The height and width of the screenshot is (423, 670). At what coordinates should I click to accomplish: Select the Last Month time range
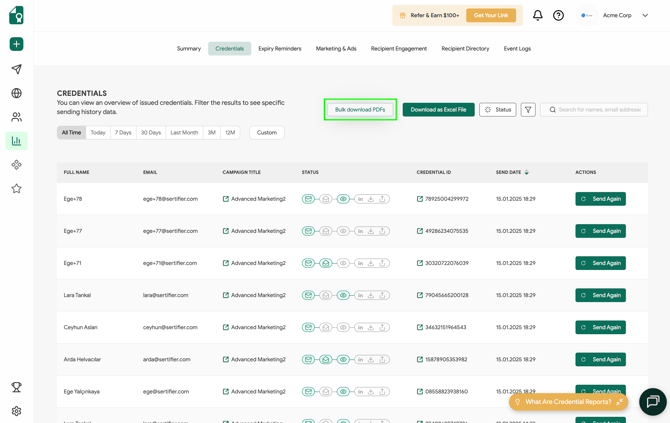(x=184, y=132)
